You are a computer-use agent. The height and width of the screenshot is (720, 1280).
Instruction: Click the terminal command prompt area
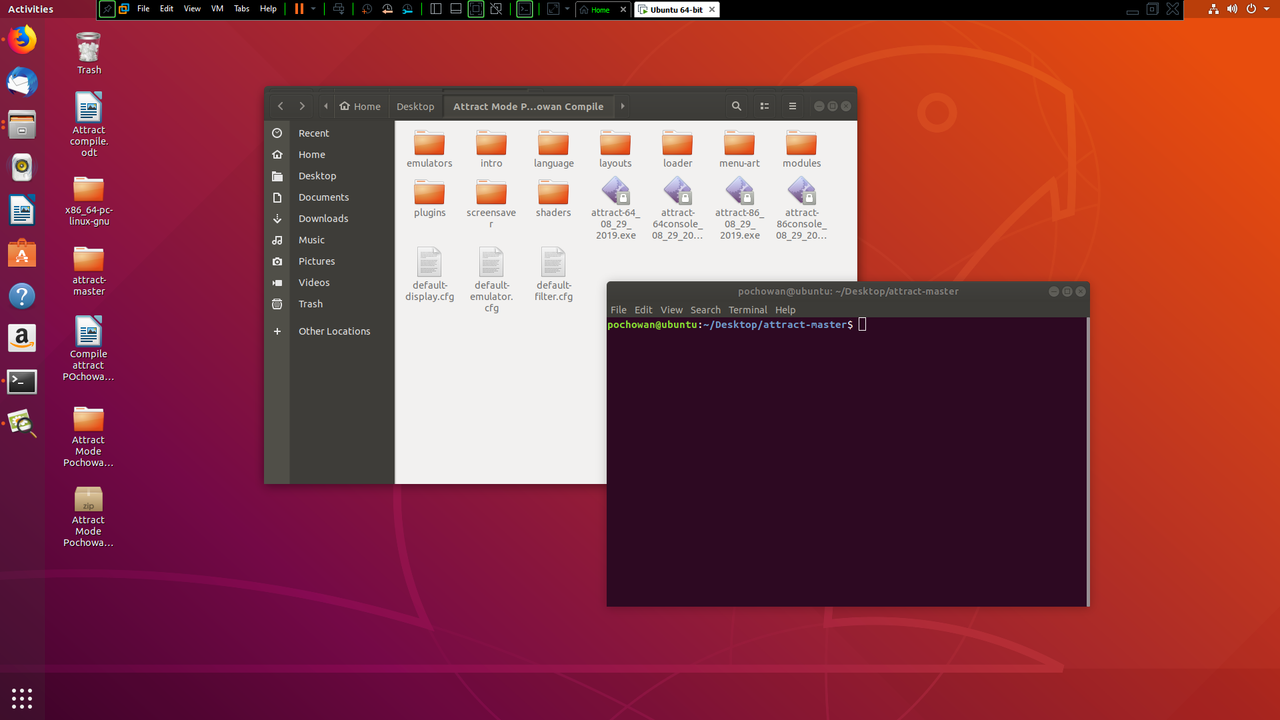tap(846, 461)
